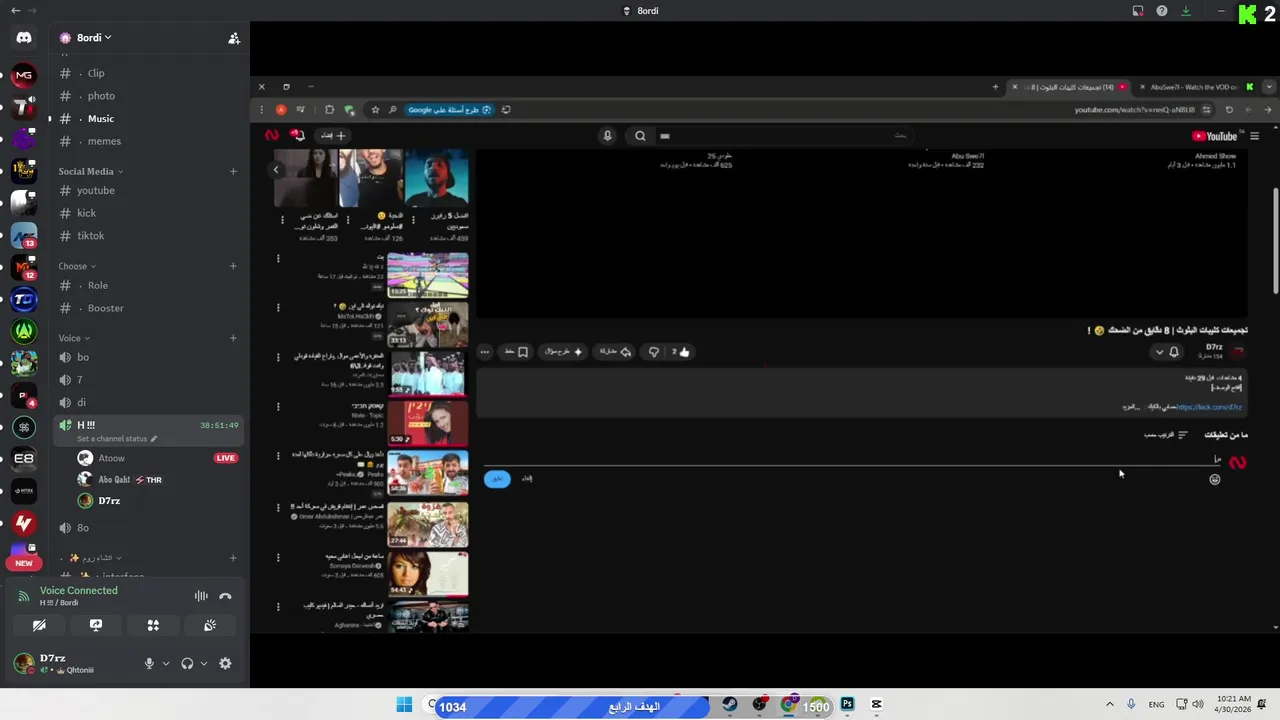Open the Discord help question mark icon
Viewport: 1280px width, 720px height.
(x=1162, y=11)
